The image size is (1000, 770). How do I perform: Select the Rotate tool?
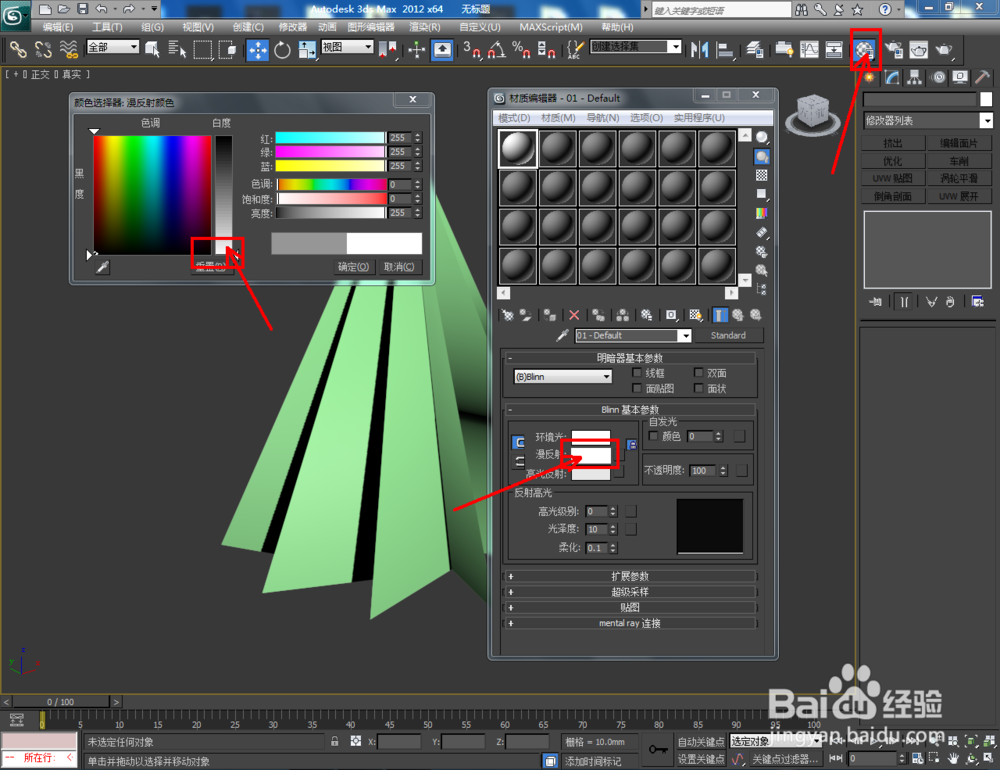pyautogui.click(x=282, y=50)
